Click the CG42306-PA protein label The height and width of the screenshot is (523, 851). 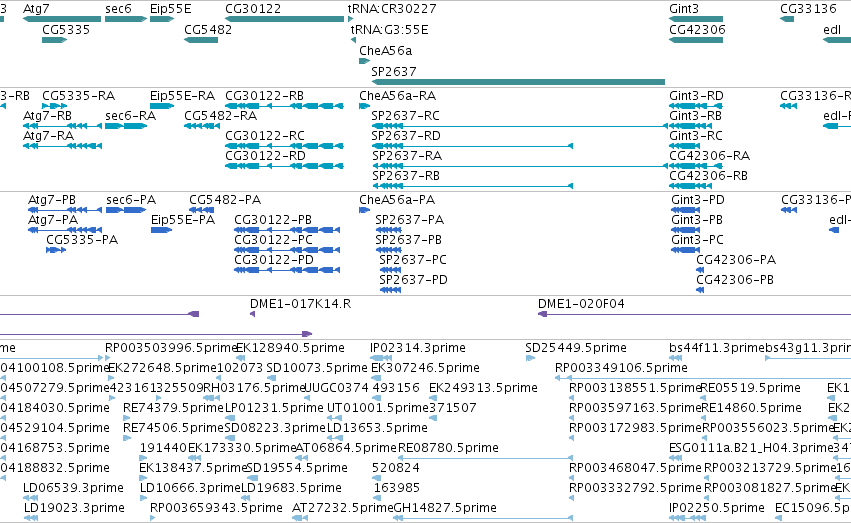coord(736,260)
